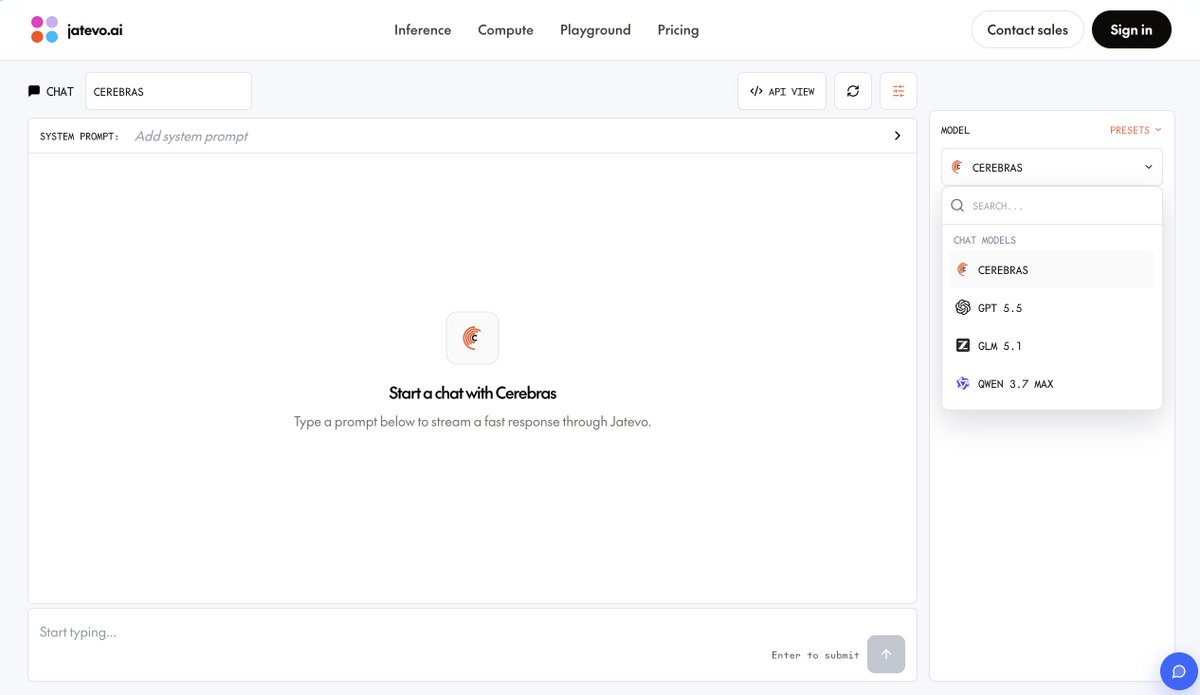
Task: Open the API View button
Action: tap(782, 91)
